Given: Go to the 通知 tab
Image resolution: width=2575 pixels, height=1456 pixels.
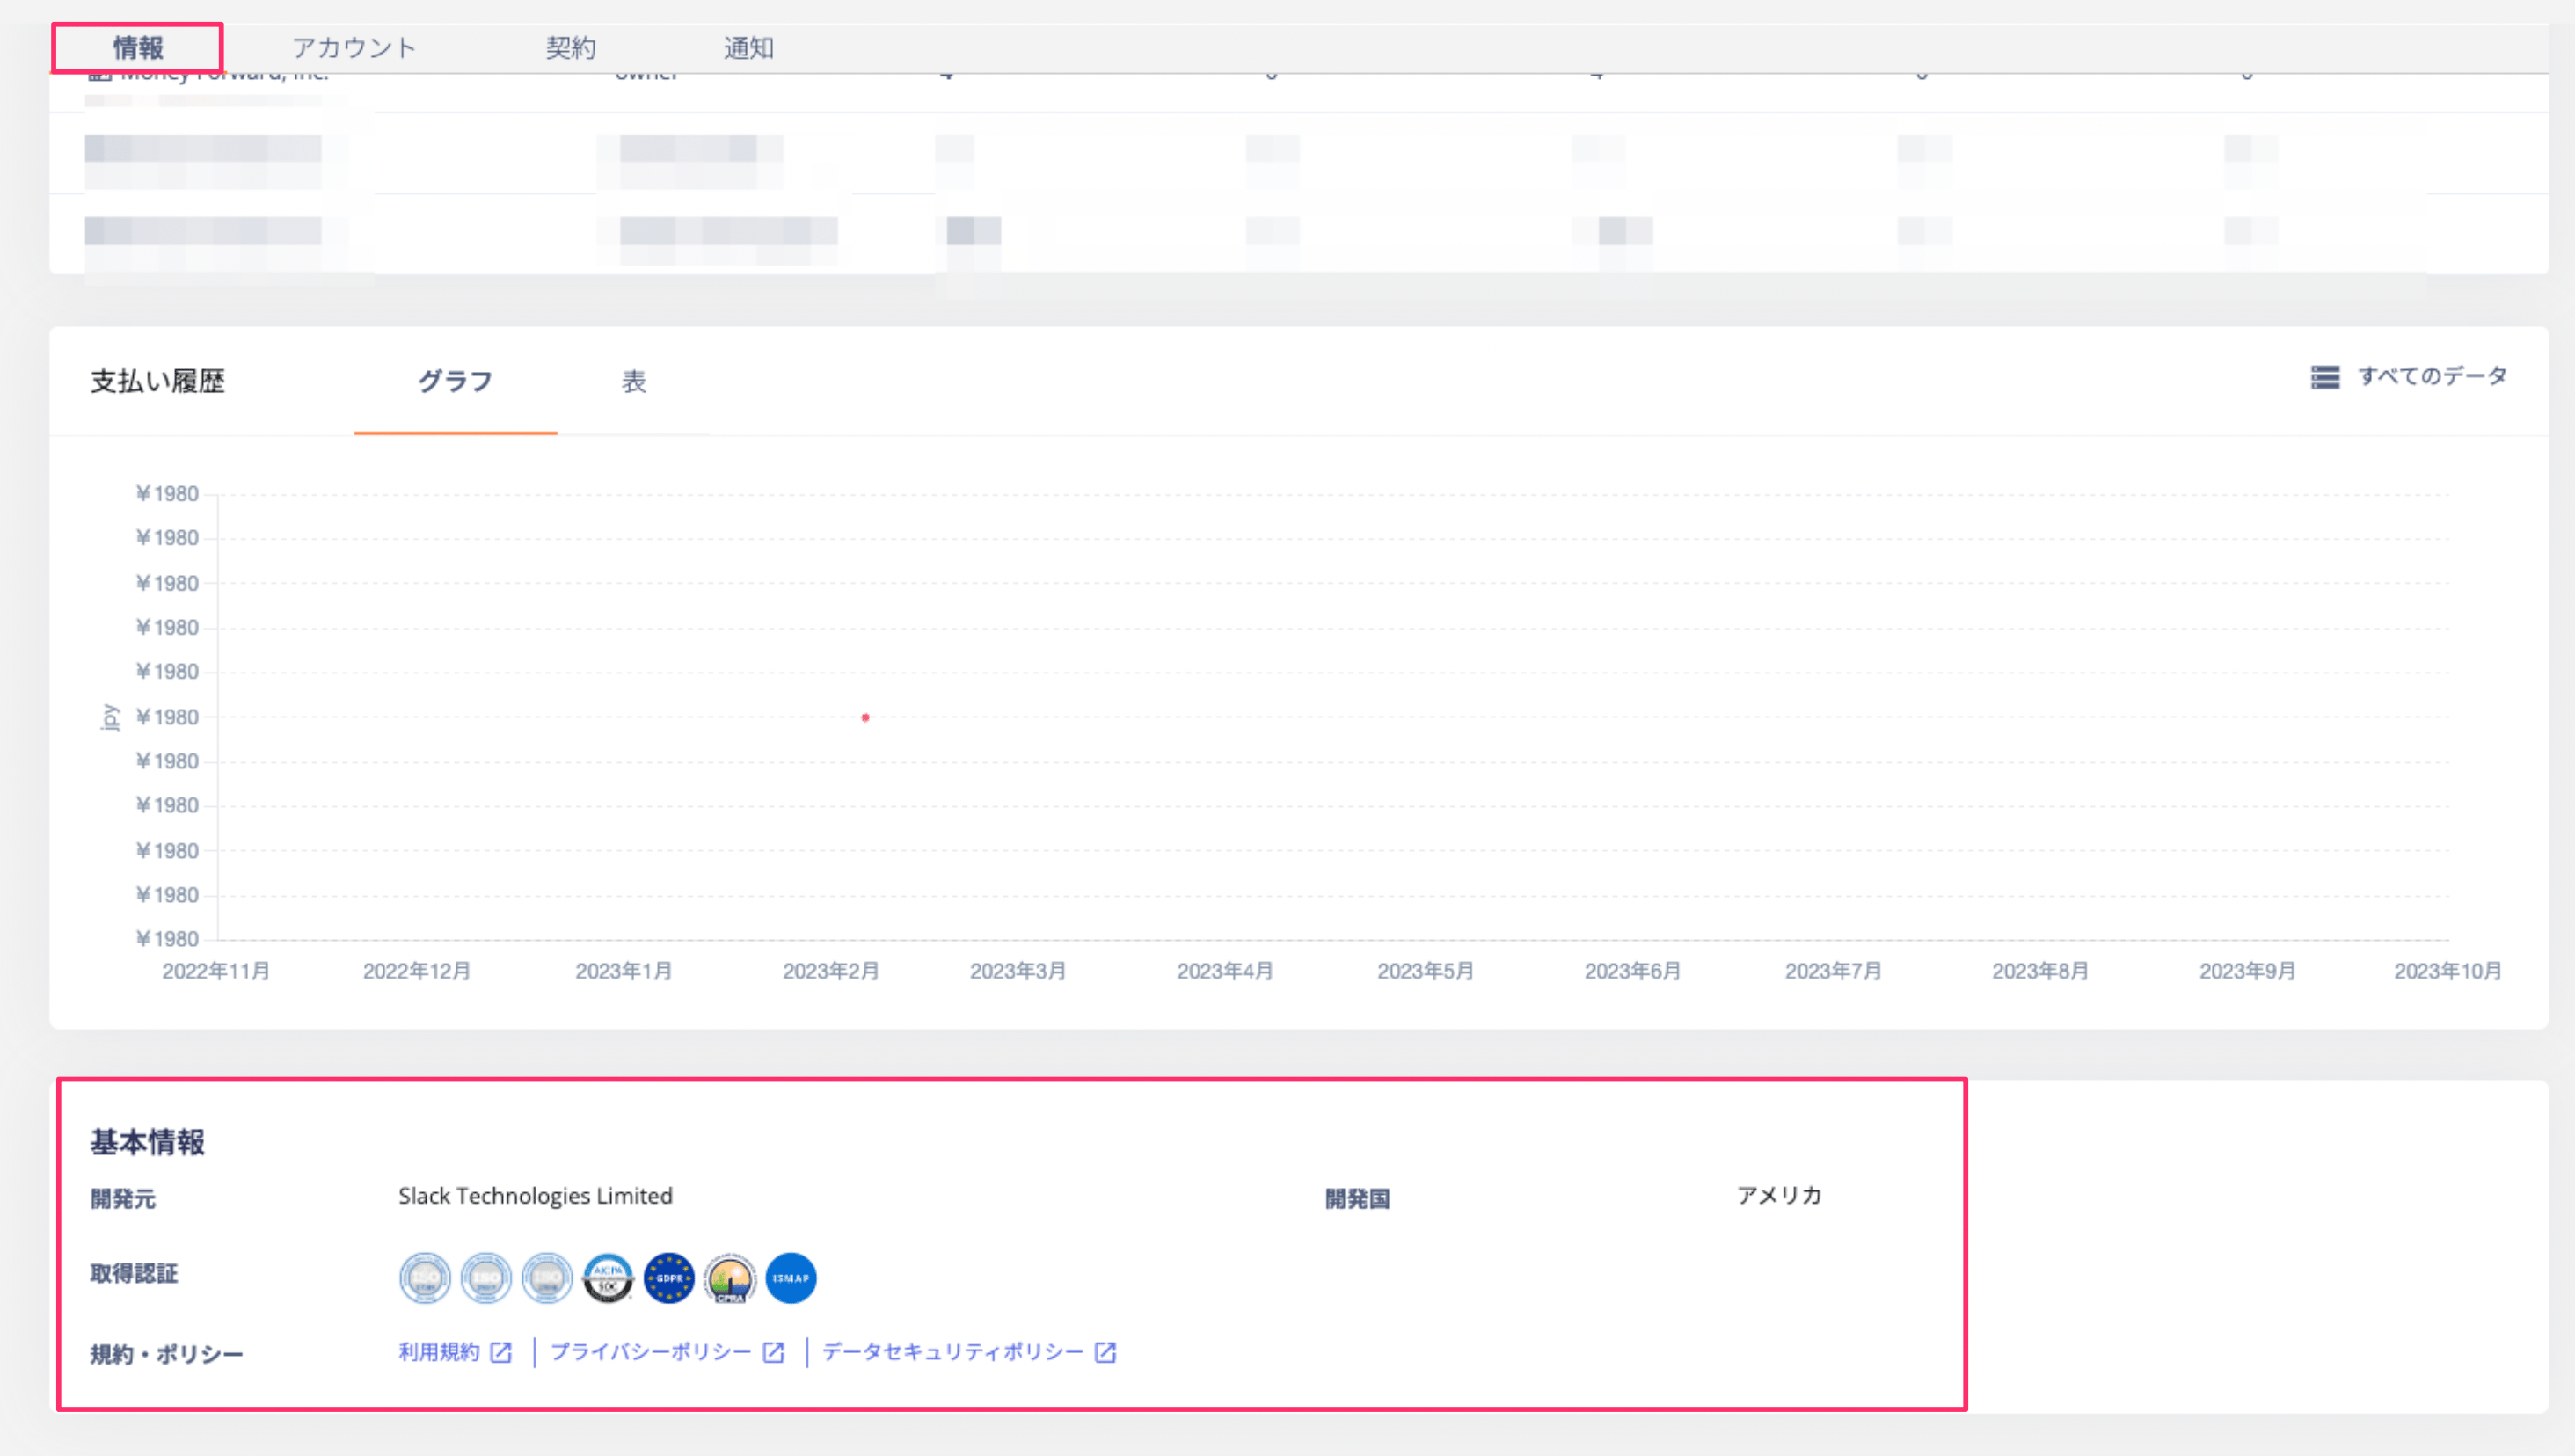Looking at the screenshot, I should click(749, 48).
